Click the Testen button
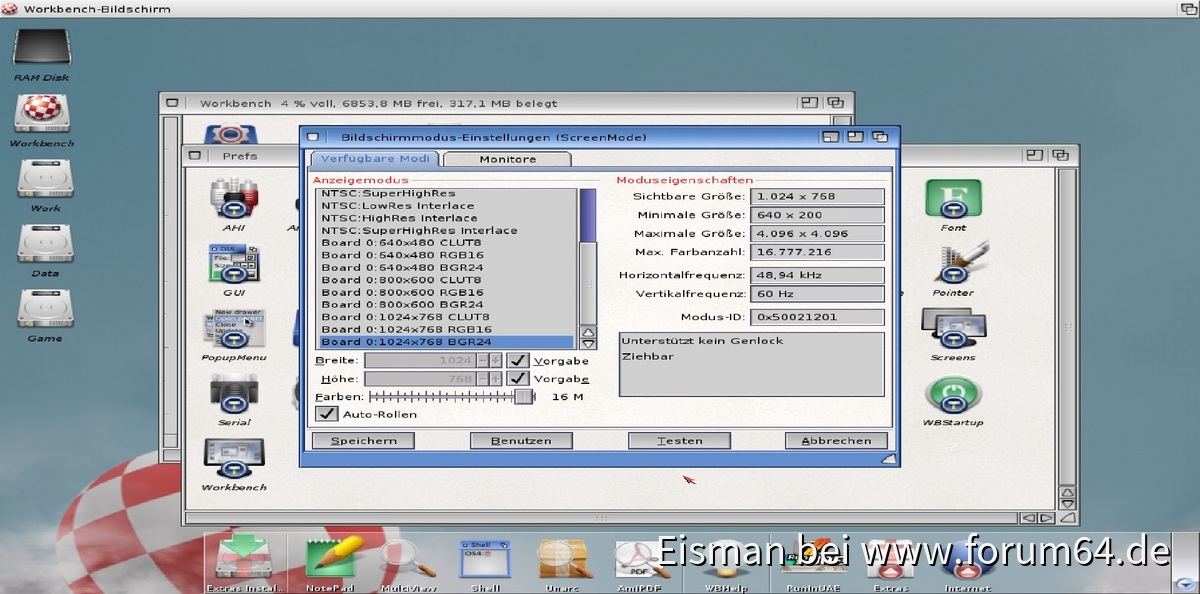Image resolution: width=1200 pixels, height=594 pixels. point(679,440)
